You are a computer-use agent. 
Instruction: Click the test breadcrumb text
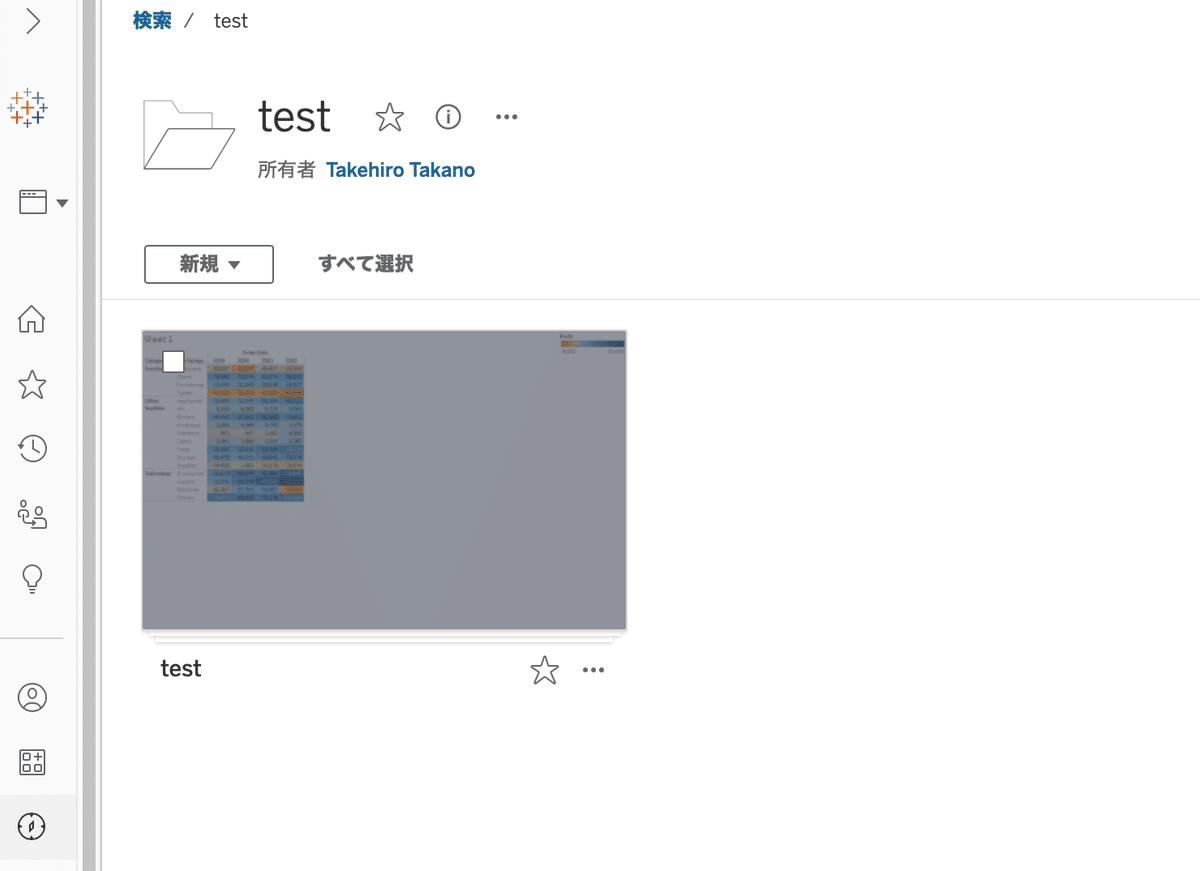[231, 20]
